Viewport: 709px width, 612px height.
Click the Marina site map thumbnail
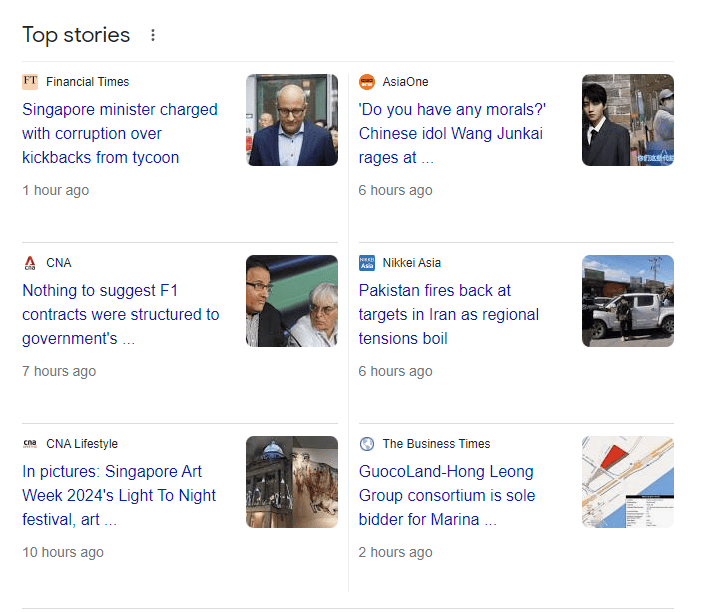click(628, 482)
